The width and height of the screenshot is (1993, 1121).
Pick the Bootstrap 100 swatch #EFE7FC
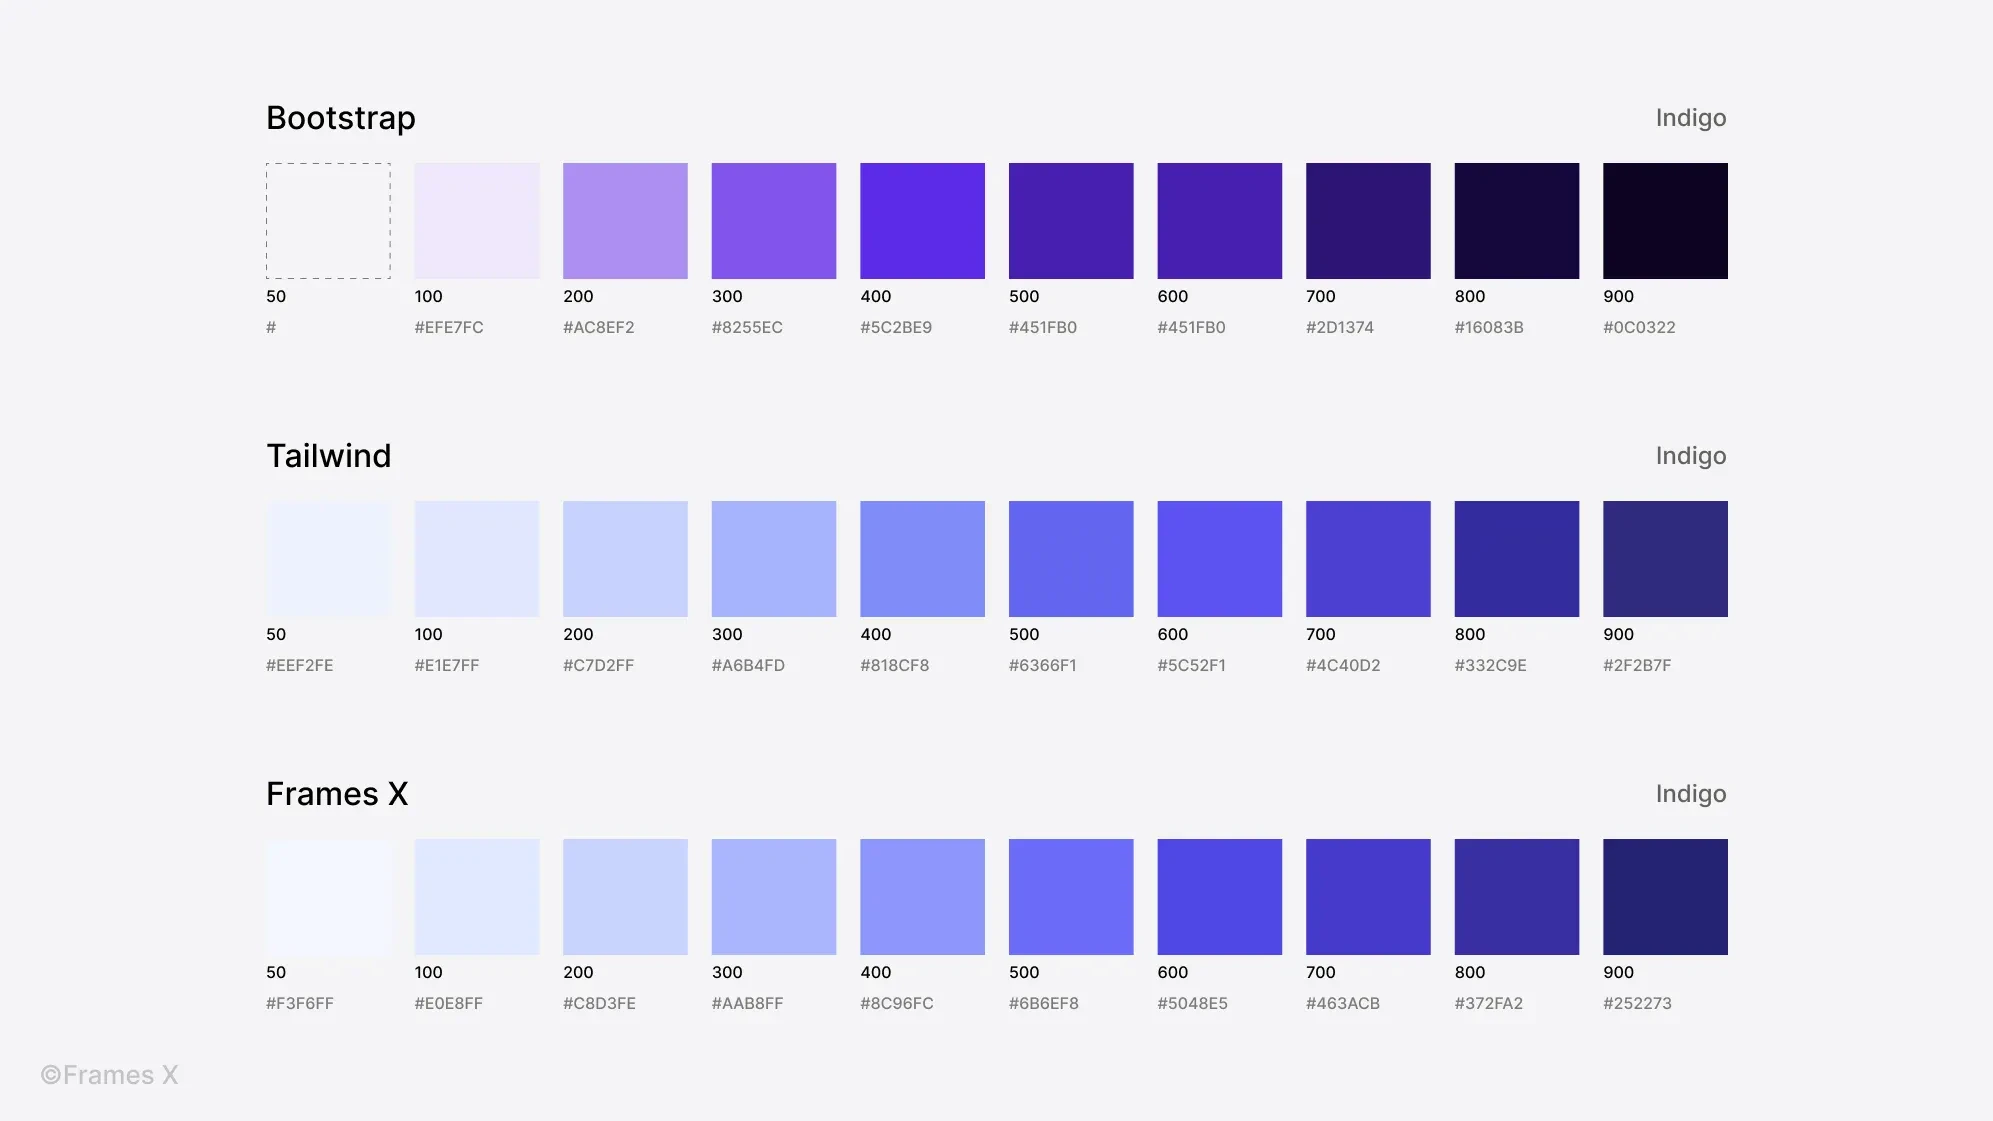tap(477, 221)
